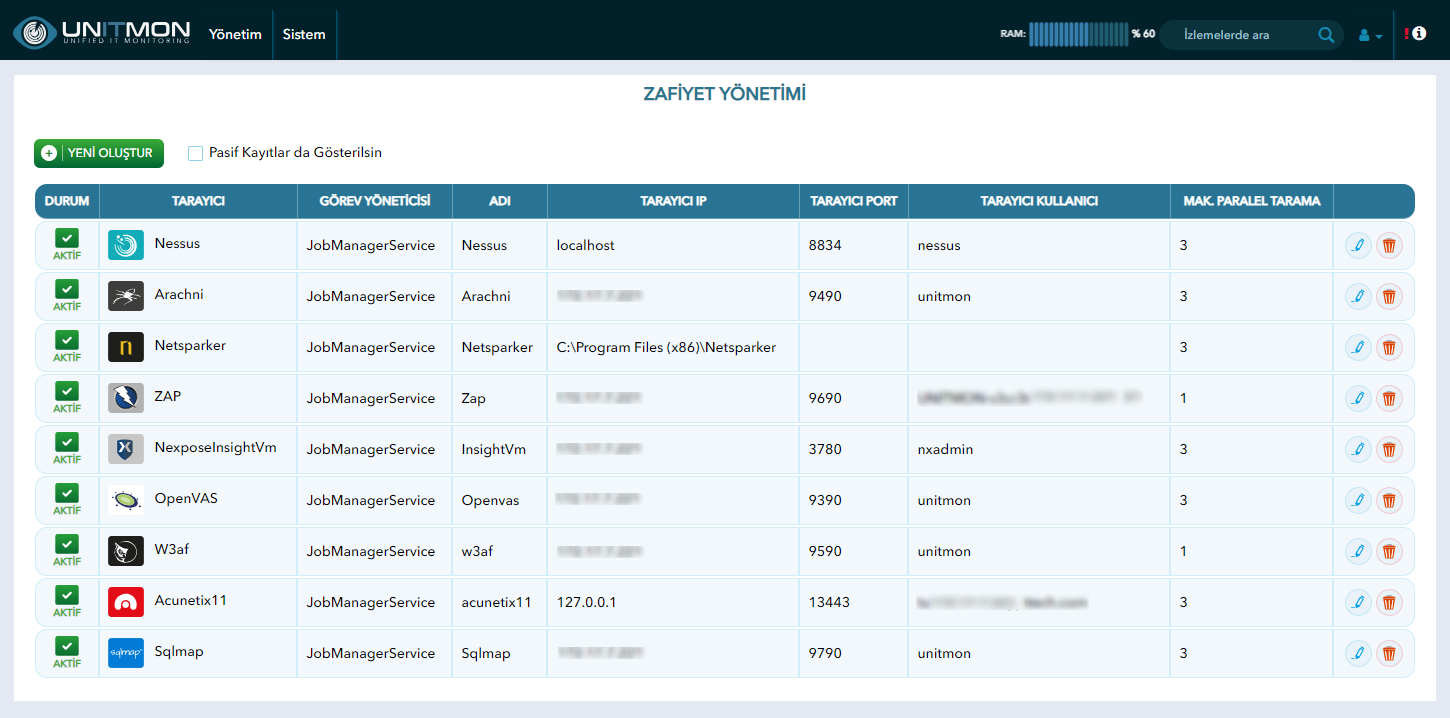Toggle ZAP active status checkbox
Viewport: 1450px width, 718px height.
click(x=67, y=391)
